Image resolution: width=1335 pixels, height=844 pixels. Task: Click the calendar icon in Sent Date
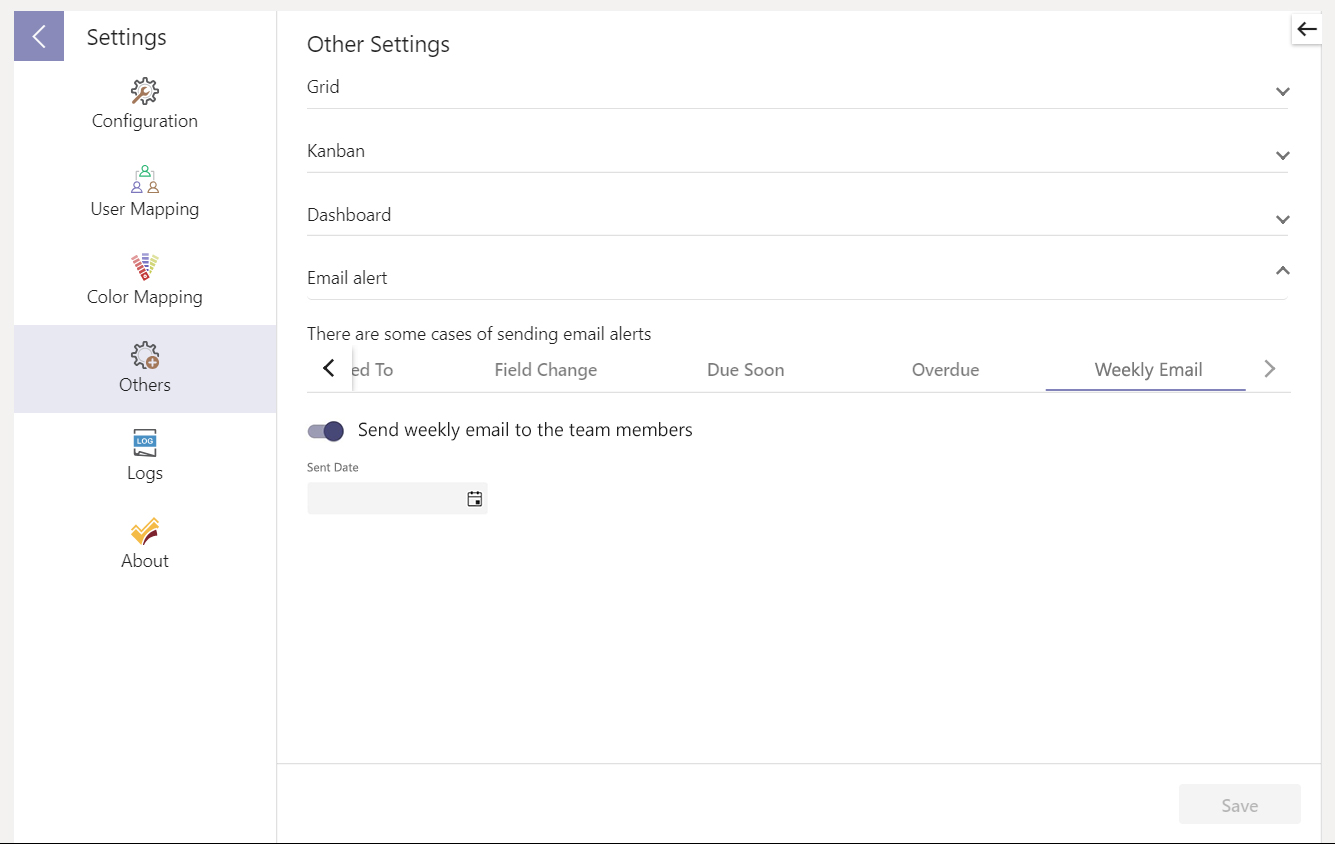point(475,499)
